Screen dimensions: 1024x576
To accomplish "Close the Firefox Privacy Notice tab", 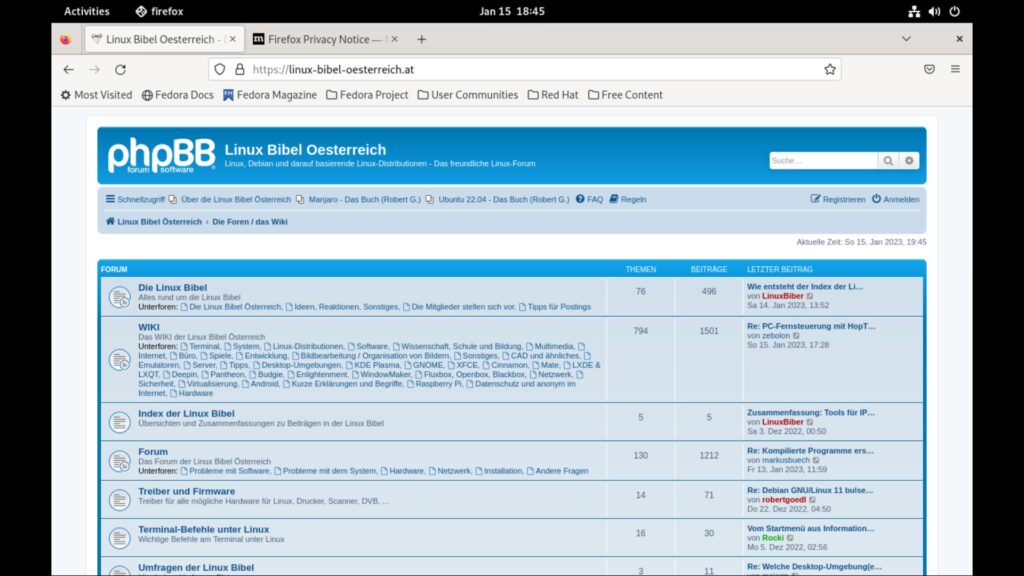I will 394,39.
